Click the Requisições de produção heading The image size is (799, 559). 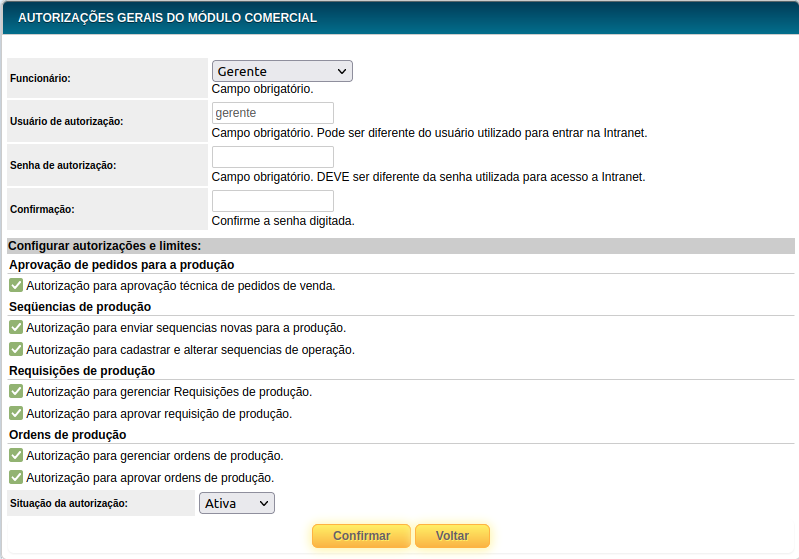(x=82, y=371)
